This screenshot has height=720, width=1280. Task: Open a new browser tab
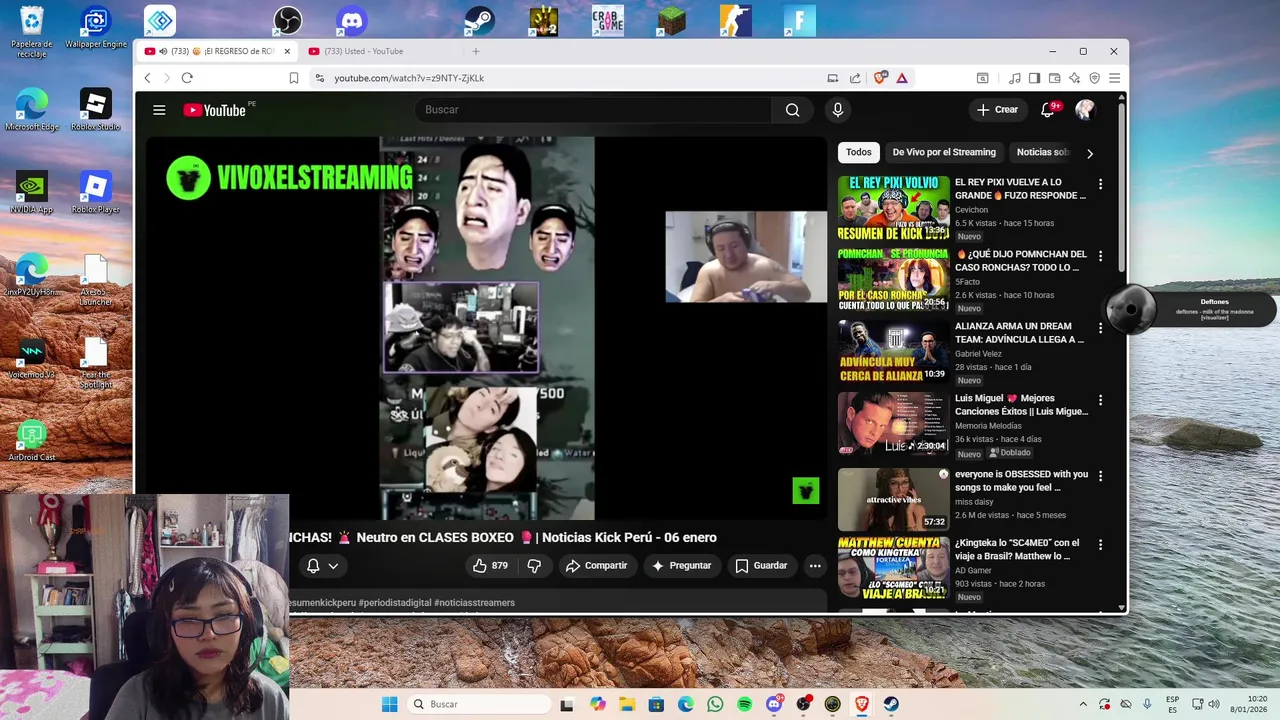(476, 51)
